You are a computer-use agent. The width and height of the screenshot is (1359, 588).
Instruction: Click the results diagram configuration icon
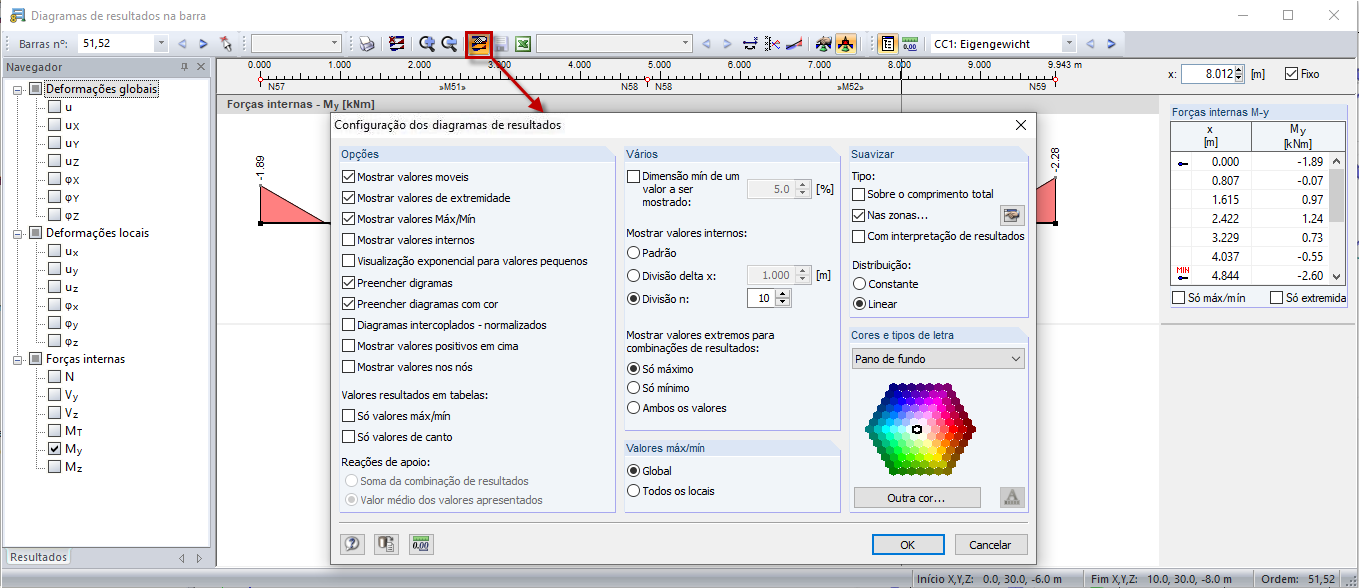478,42
